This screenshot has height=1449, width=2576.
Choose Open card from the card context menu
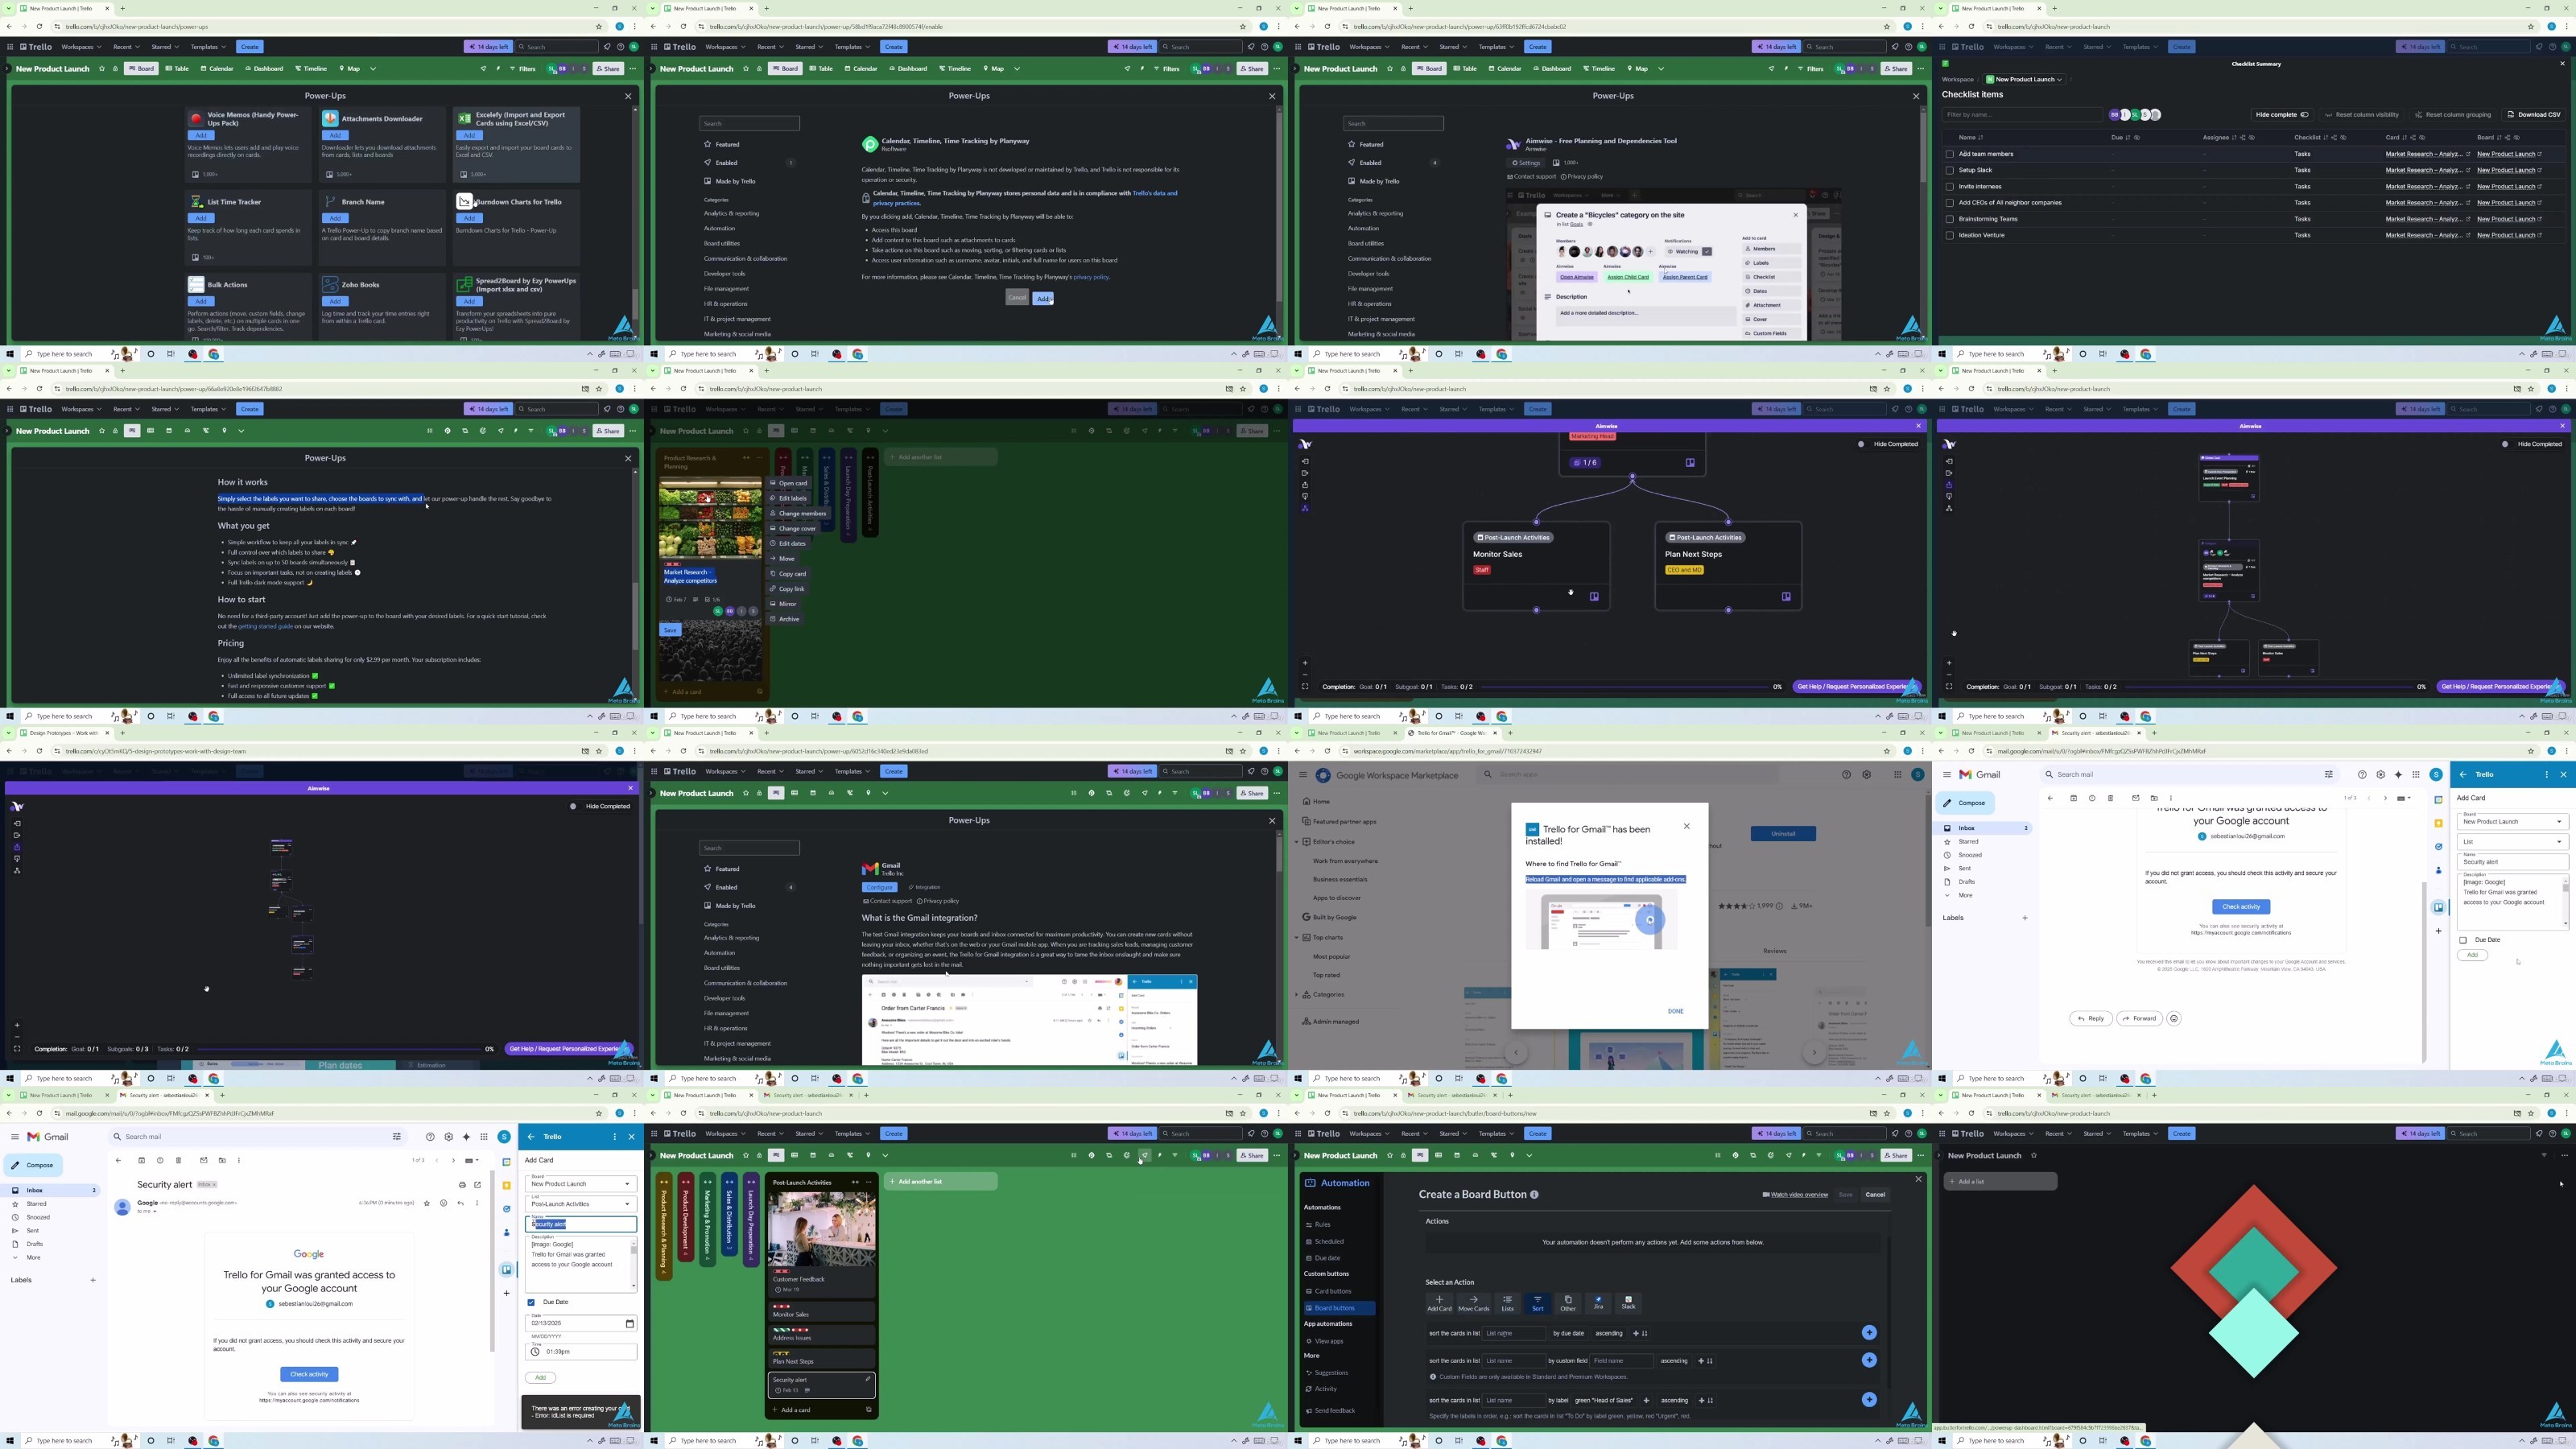(x=788, y=483)
